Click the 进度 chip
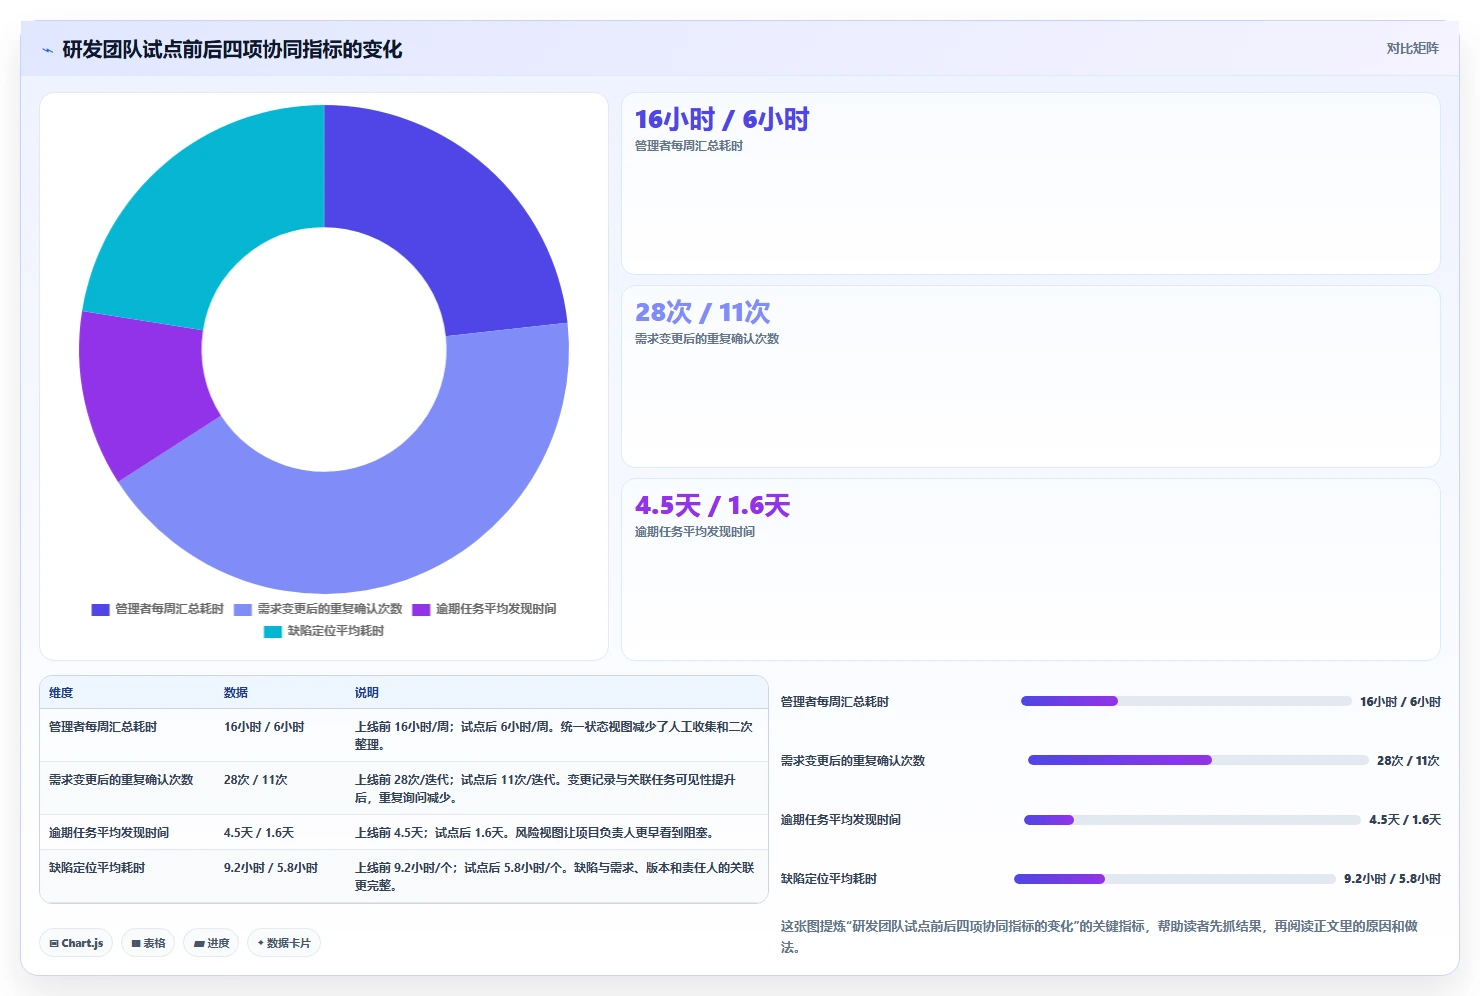Viewport: 1480px width, 996px height. click(211, 943)
